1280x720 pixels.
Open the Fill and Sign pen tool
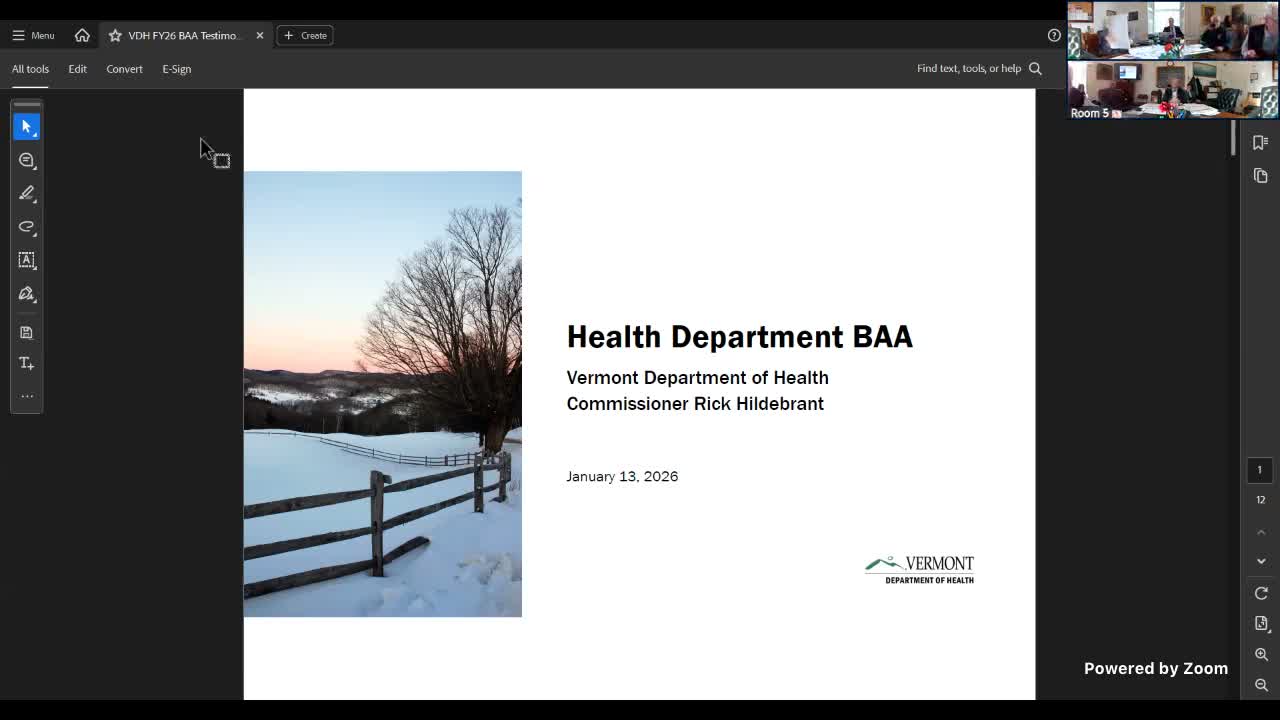[x=27, y=294]
